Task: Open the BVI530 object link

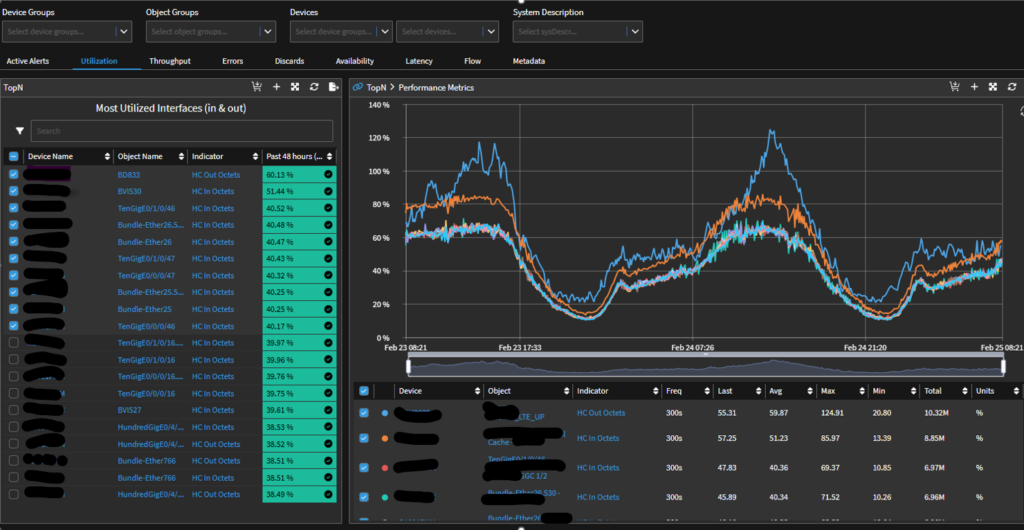Action: 129,191
